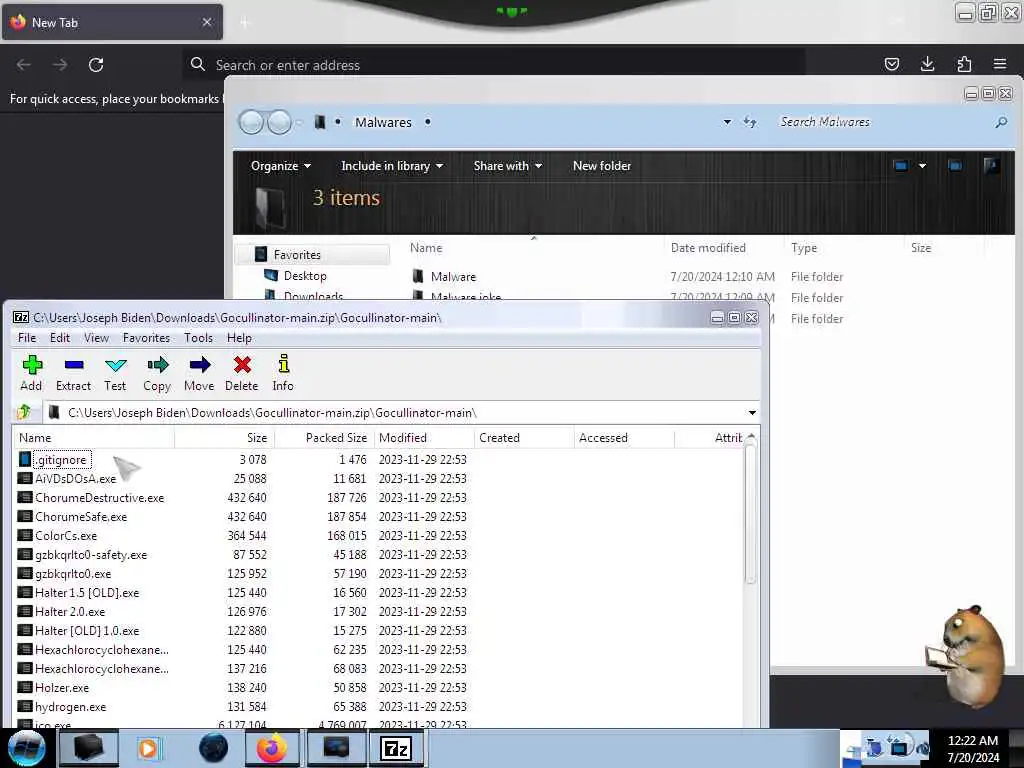The width and height of the screenshot is (1024, 768).
Task: Click the Test icon in 7-Zip
Action: (116, 364)
